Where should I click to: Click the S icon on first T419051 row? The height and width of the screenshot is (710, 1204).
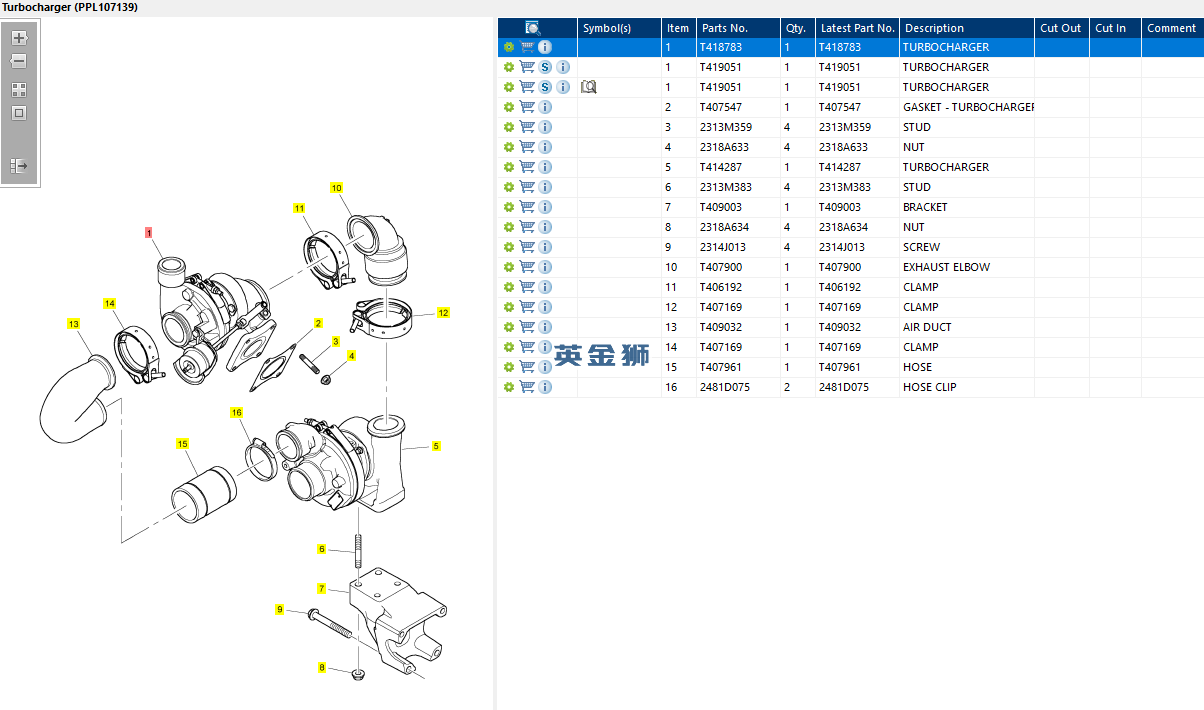tap(545, 67)
